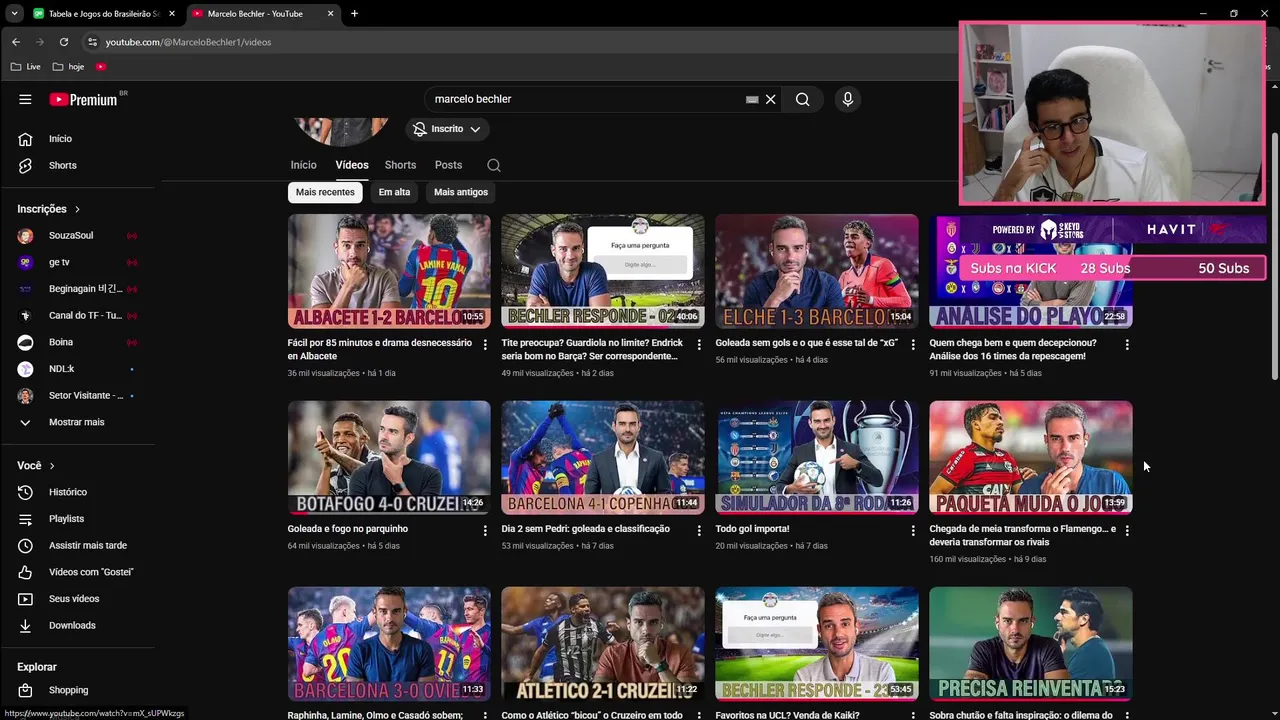1280x720 pixels.
Task: Open title Goleada e fogo no parquinho
Action: pos(347,529)
